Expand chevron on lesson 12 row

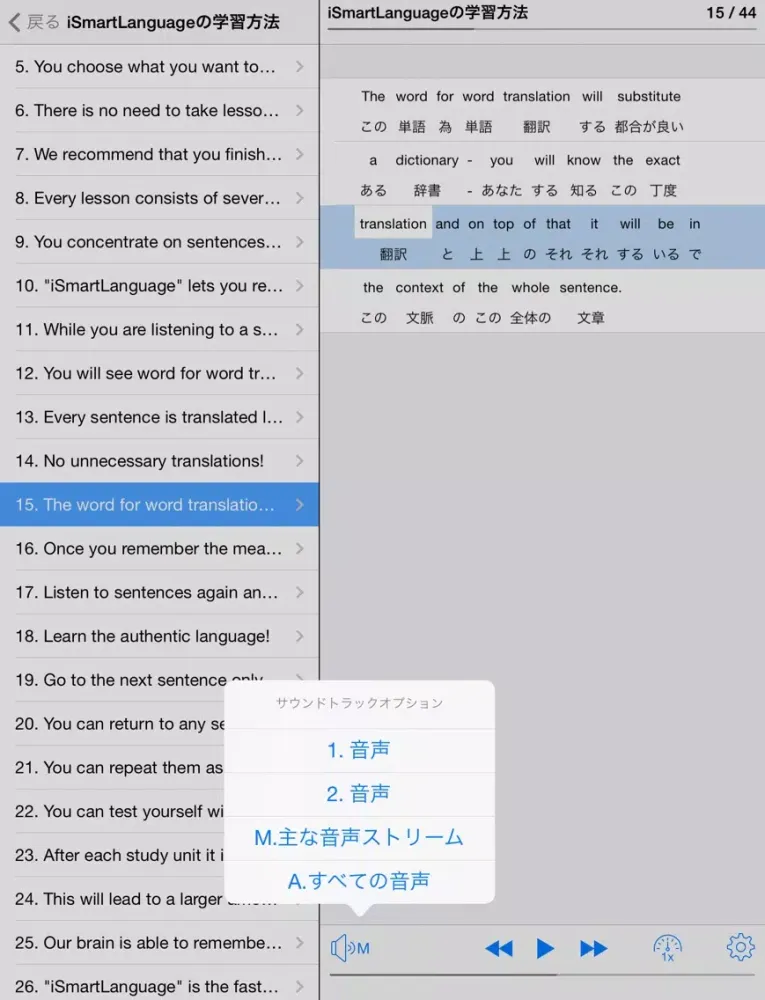click(300, 373)
